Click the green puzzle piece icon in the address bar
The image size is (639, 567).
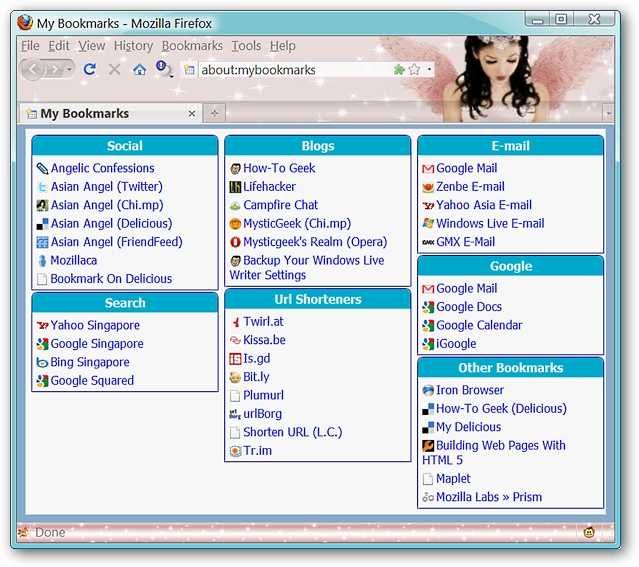coord(399,70)
